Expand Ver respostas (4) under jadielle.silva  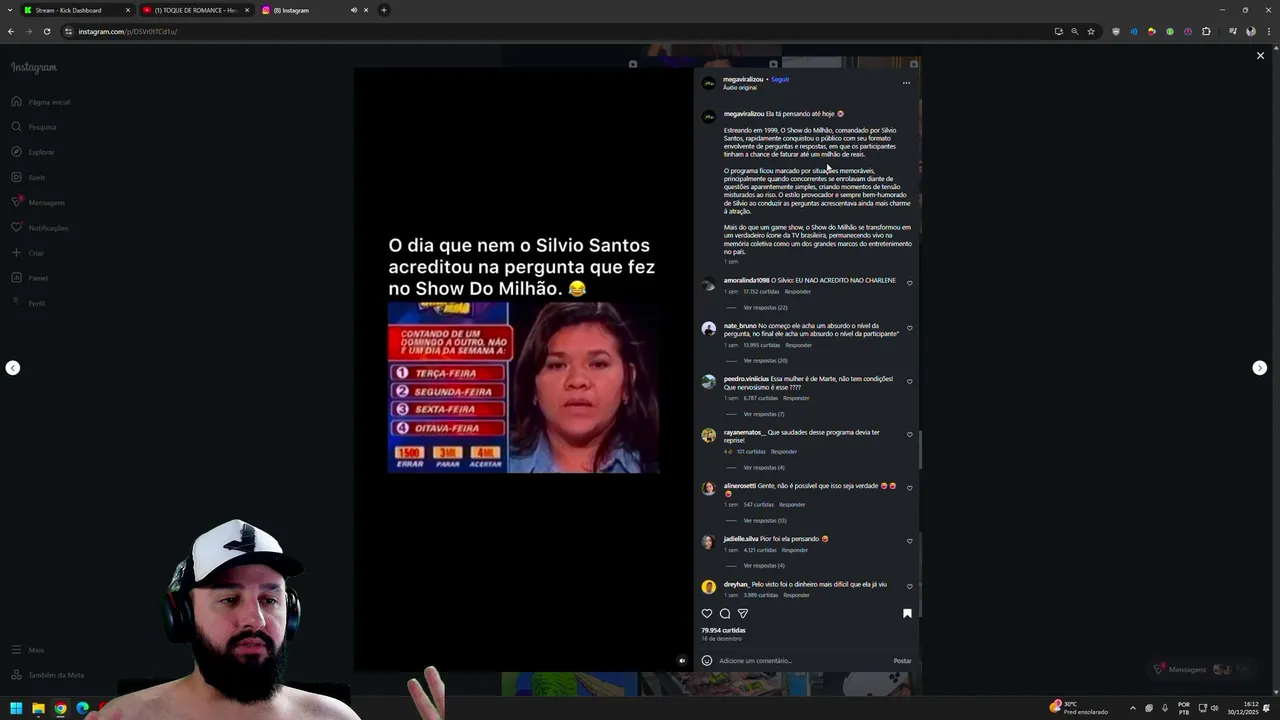tap(763, 565)
